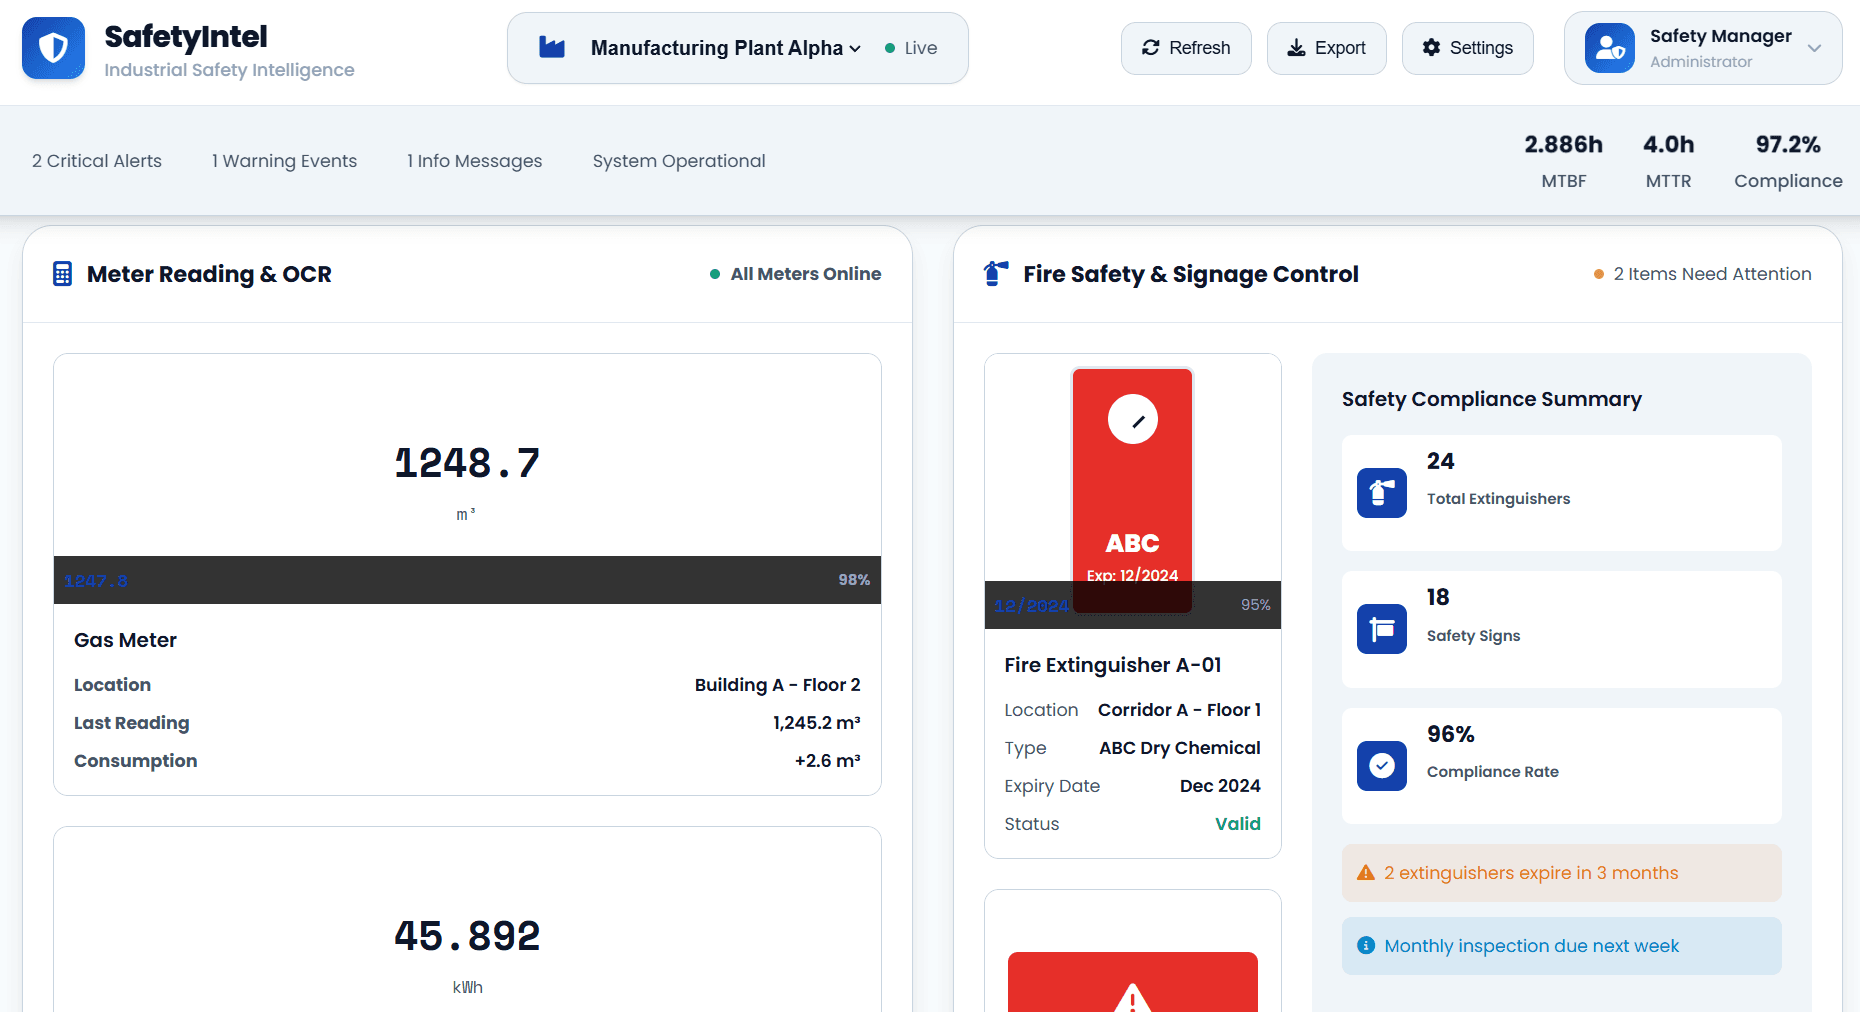
Task: Click the Safety Manager avatar icon
Action: click(1609, 48)
